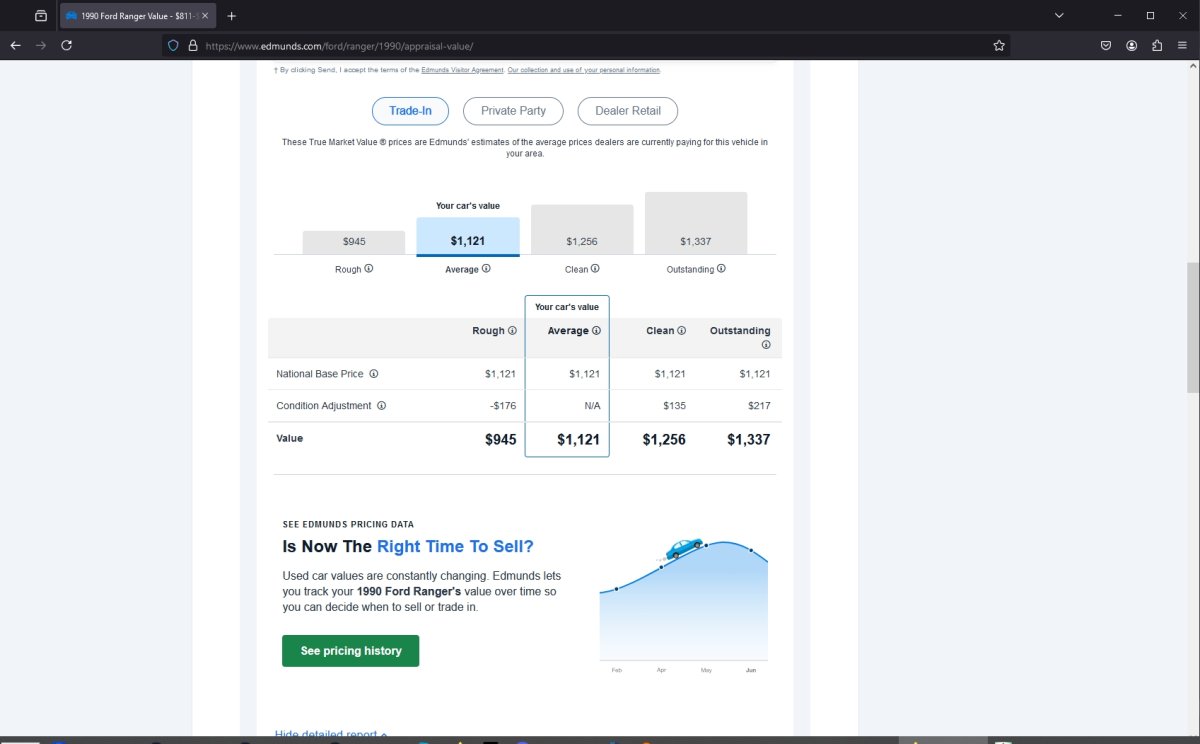Select the $1,337 Outstanding value bar
The width and height of the screenshot is (1200, 744).
point(696,223)
